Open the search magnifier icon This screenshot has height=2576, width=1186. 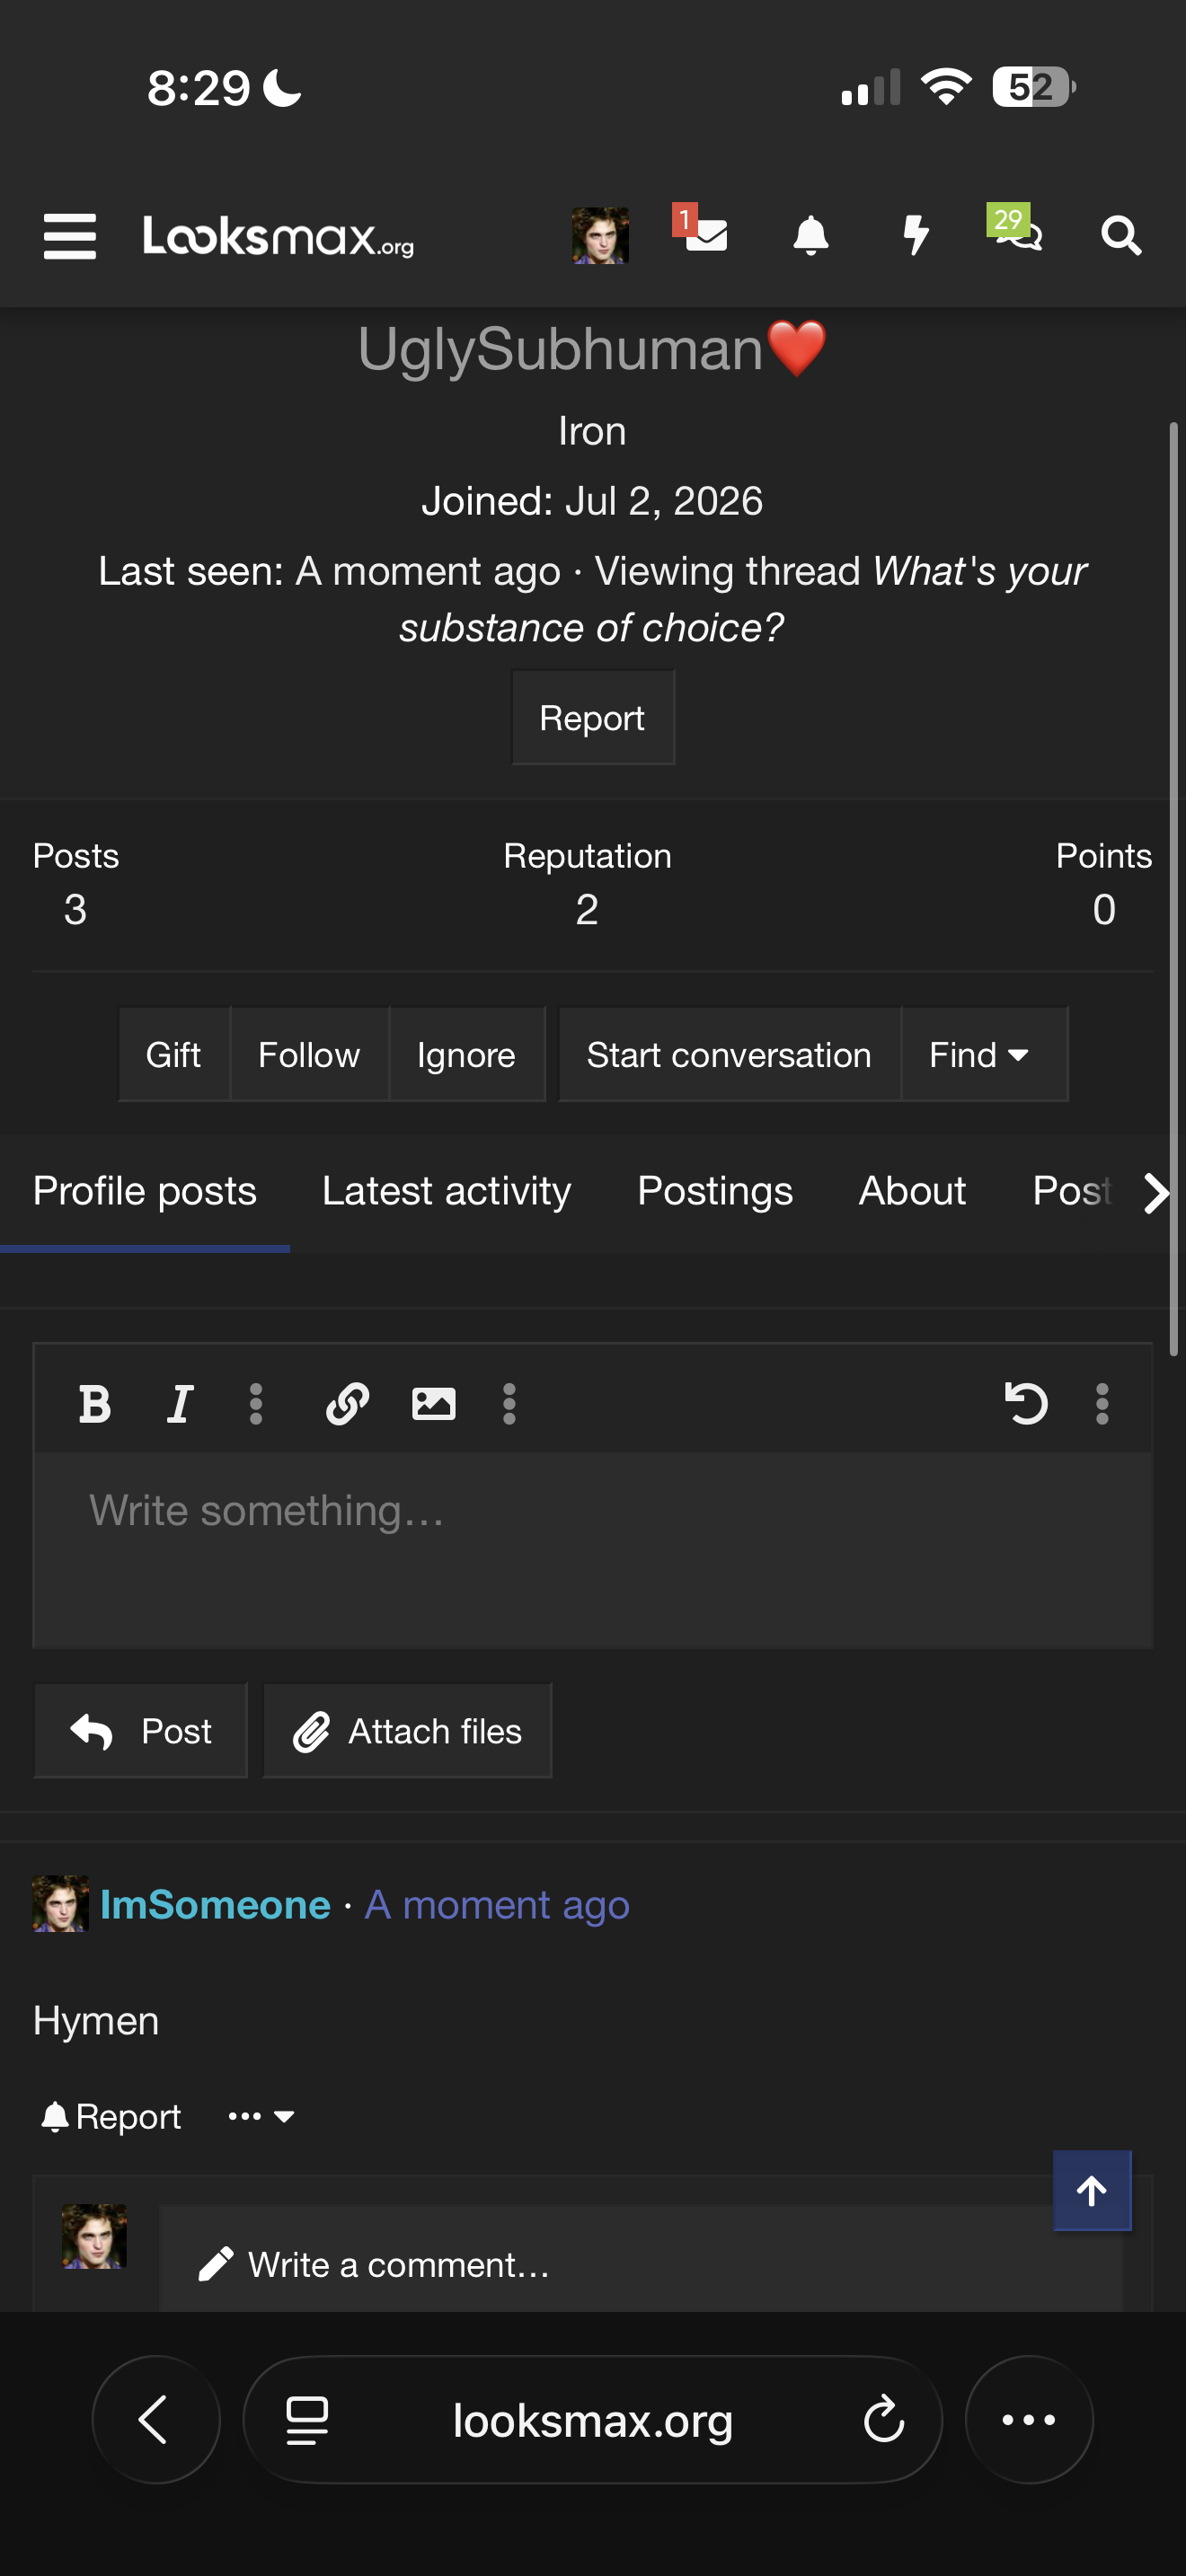1121,236
